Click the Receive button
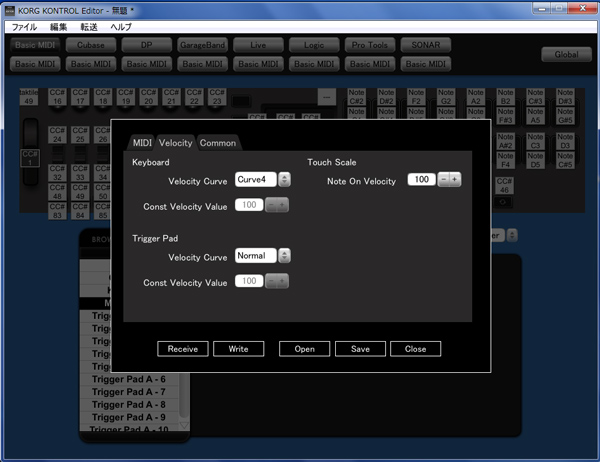 tap(183, 349)
